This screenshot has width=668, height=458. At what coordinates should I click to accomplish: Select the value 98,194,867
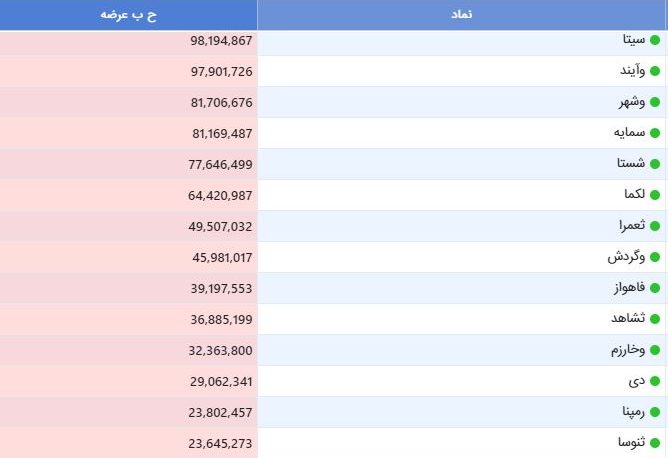coord(221,41)
